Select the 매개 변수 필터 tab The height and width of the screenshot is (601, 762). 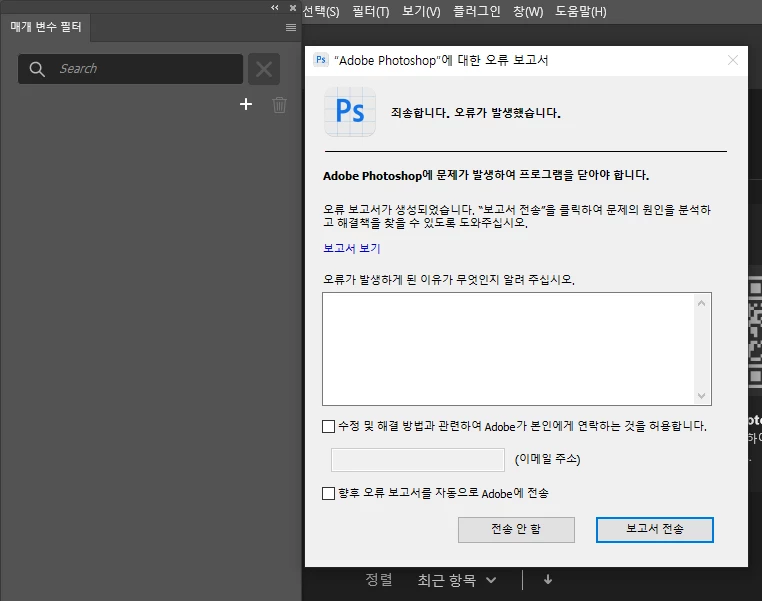46,27
